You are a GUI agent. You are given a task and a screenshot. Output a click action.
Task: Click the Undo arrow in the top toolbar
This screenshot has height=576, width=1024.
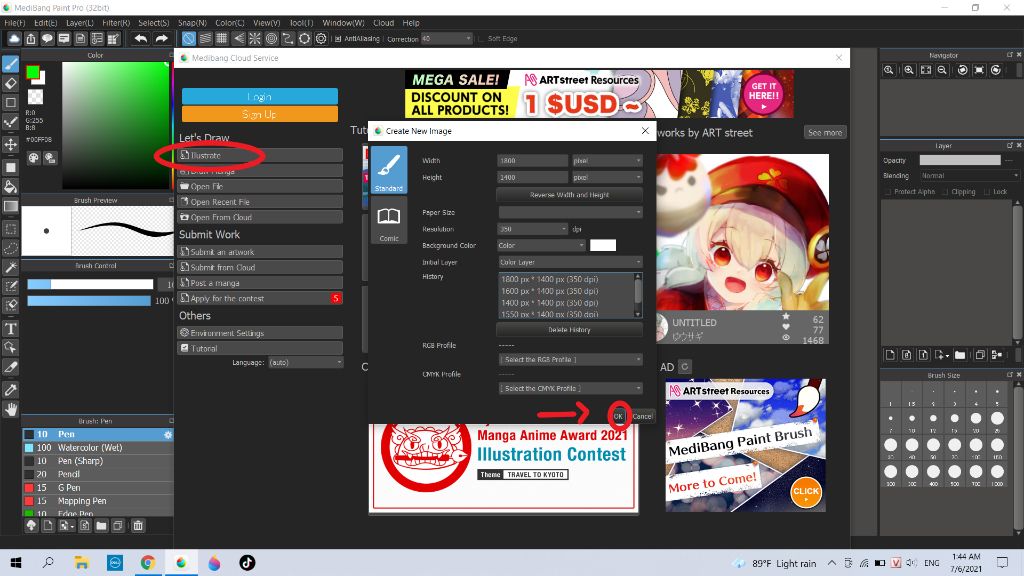[140, 39]
